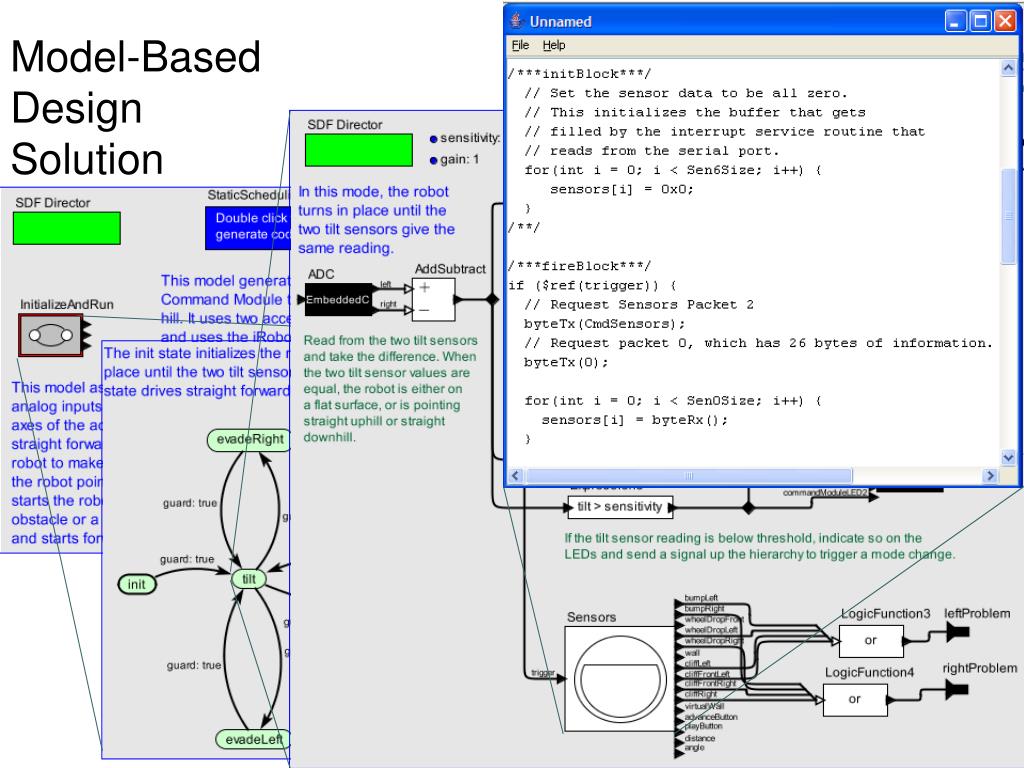The height and width of the screenshot is (768, 1024).
Task: Select the init state
Action: click(136, 584)
